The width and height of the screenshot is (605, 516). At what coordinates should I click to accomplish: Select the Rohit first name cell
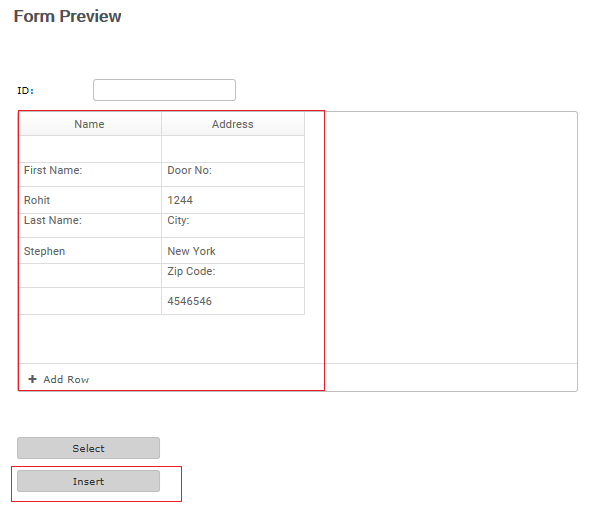[x=90, y=200]
